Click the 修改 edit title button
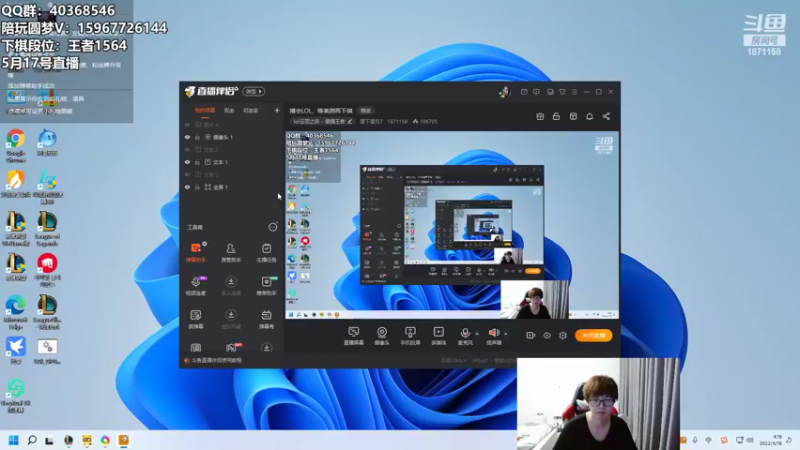 click(x=366, y=110)
